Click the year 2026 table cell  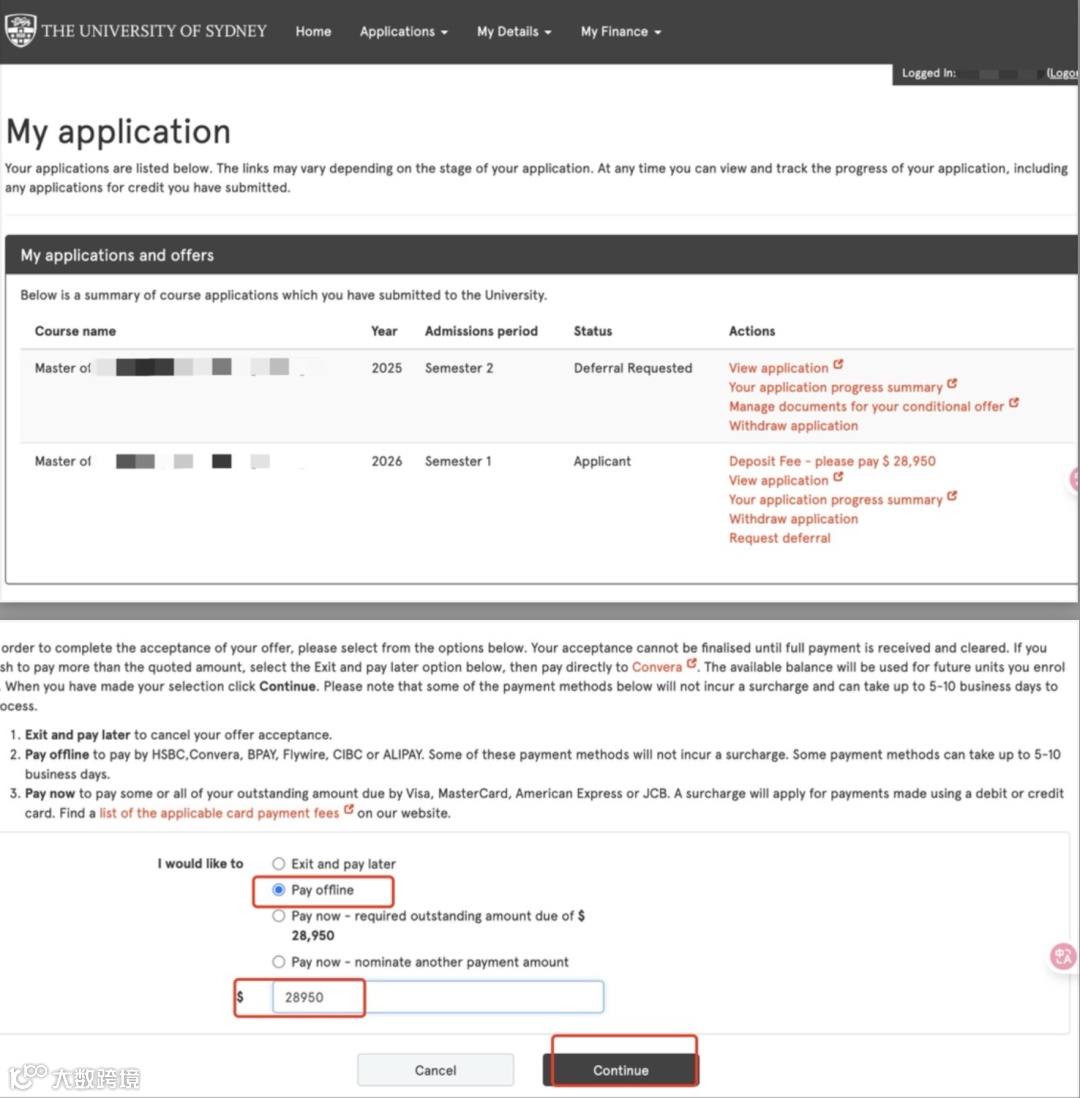(387, 461)
